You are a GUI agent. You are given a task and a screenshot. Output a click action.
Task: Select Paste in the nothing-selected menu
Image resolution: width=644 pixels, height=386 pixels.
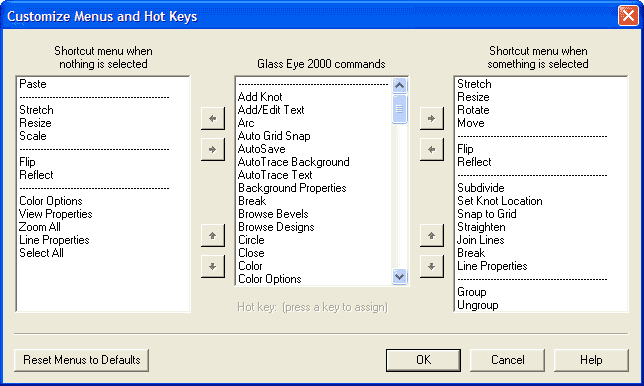(33, 84)
